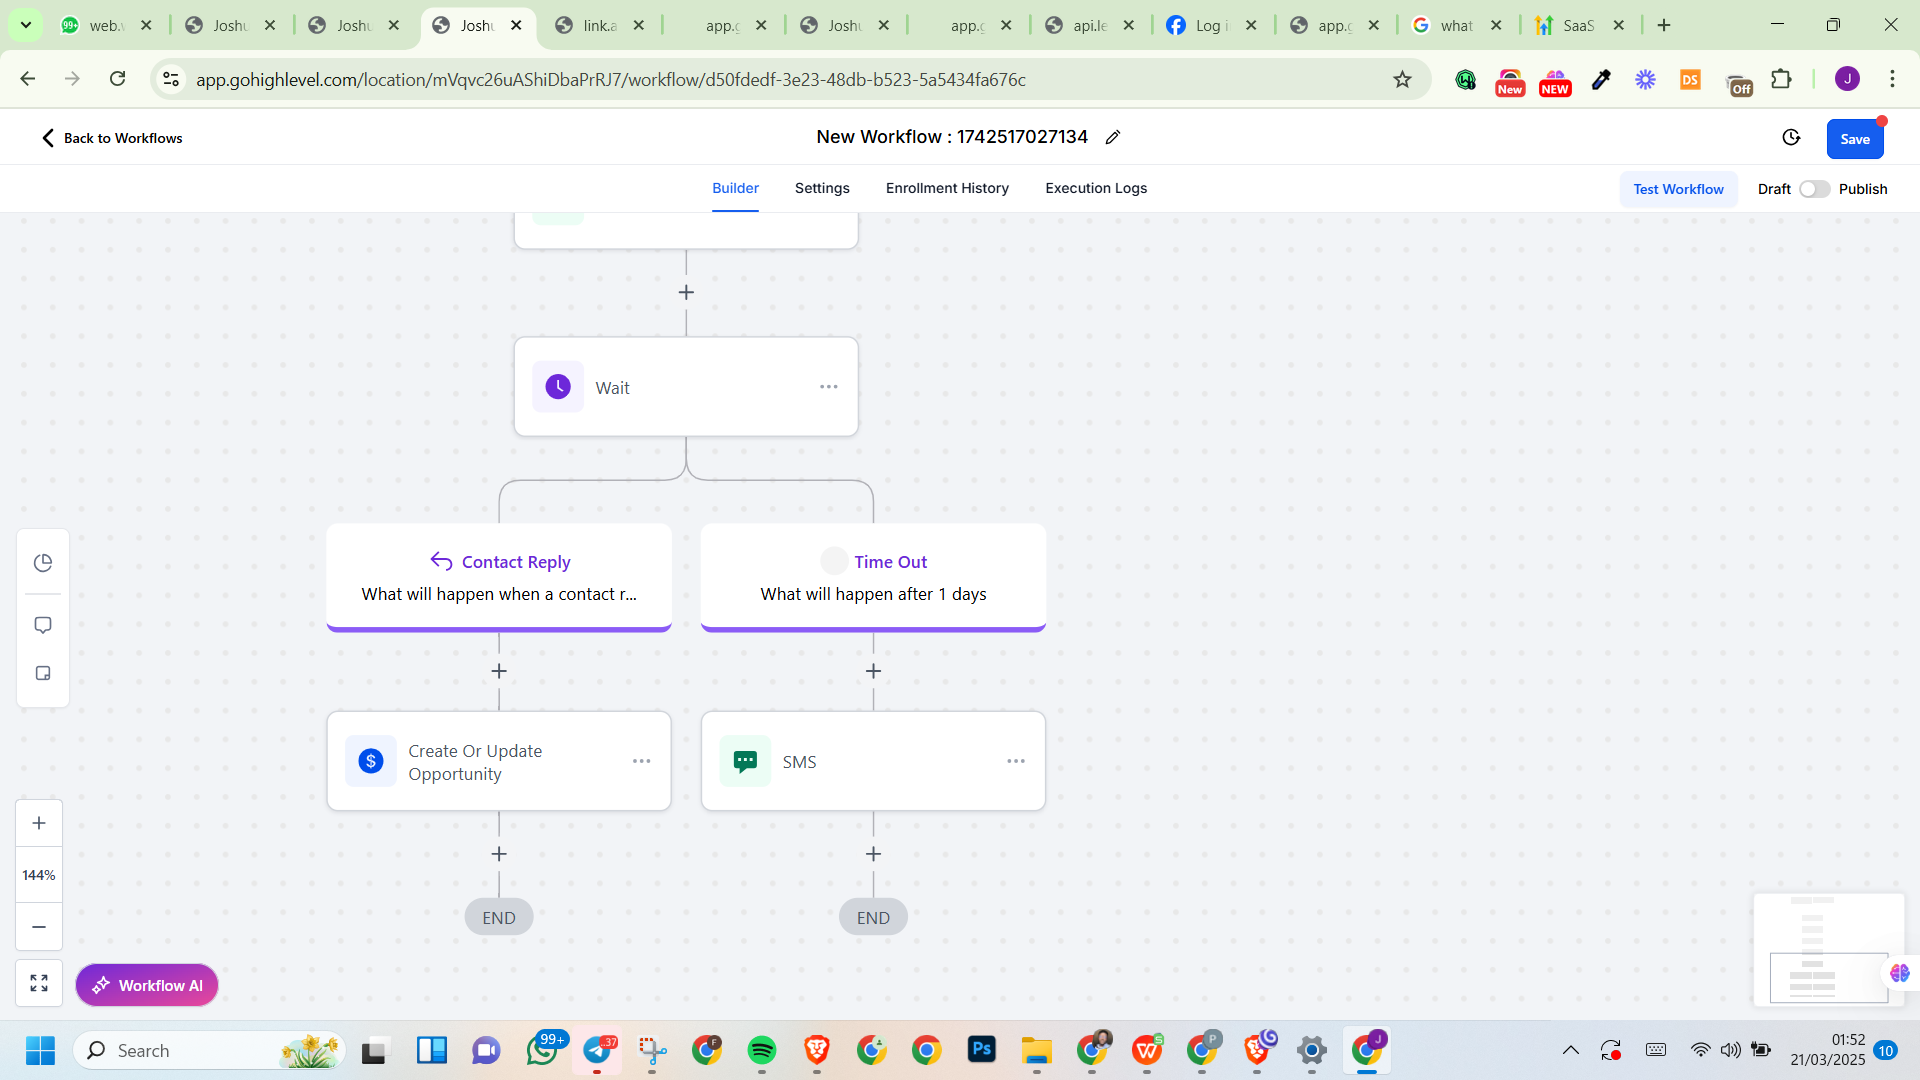The image size is (1920, 1080).
Task: Open version history clock icon
Action: (1791, 138)
